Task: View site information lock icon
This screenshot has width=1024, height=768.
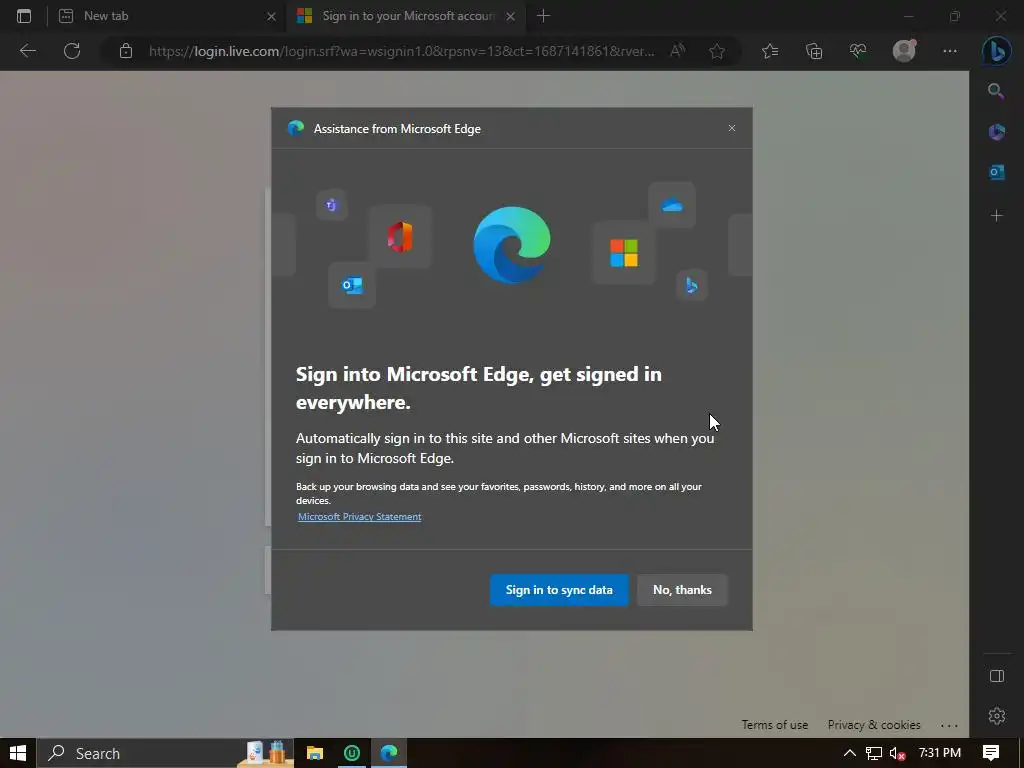Action: 126,51
